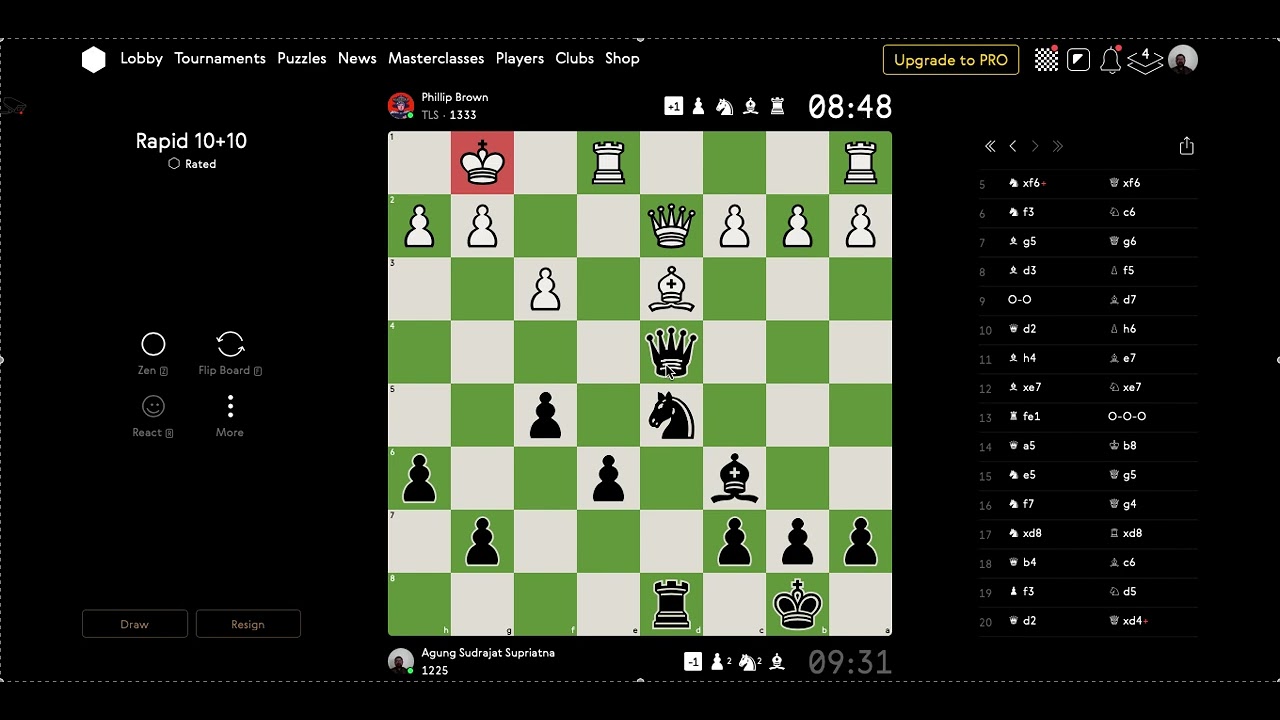Open the Puzzles page
1280x720 pixels.
coord(302,58)
